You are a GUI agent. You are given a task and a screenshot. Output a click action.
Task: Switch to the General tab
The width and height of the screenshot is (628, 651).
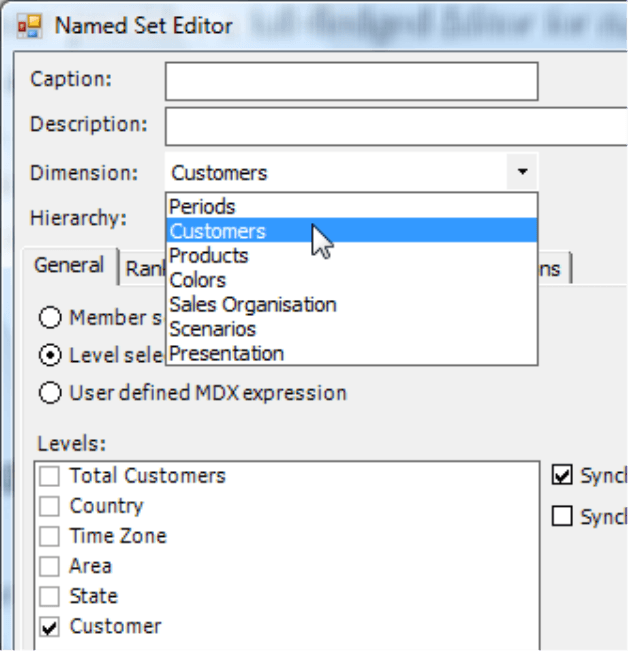pos(69,266)
